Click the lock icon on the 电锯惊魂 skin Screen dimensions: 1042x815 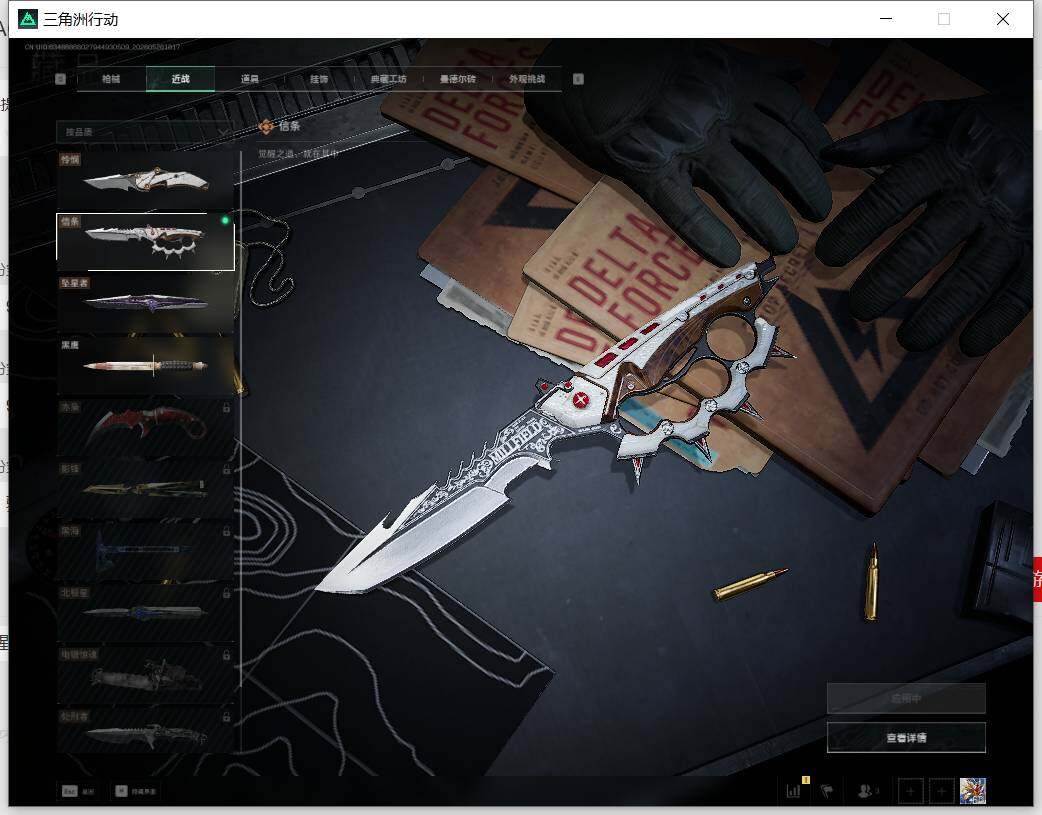226,655
